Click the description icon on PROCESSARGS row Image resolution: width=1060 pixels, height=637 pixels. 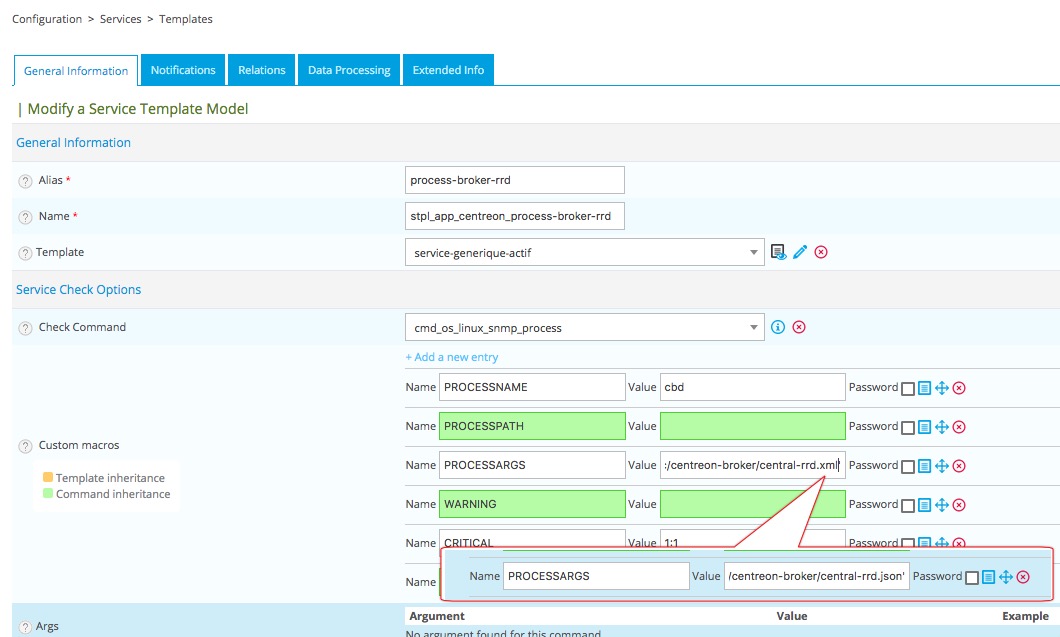(924, 466)
